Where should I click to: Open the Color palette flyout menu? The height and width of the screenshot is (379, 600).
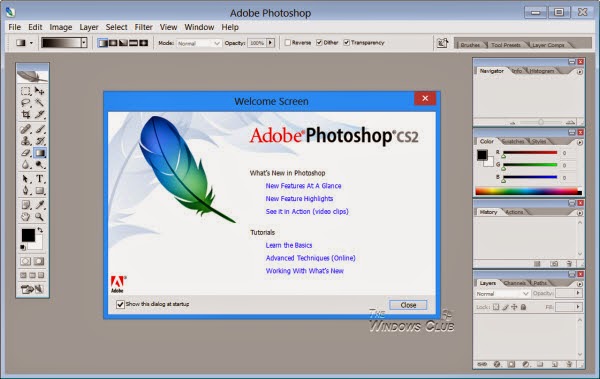[x=580, y=142]
